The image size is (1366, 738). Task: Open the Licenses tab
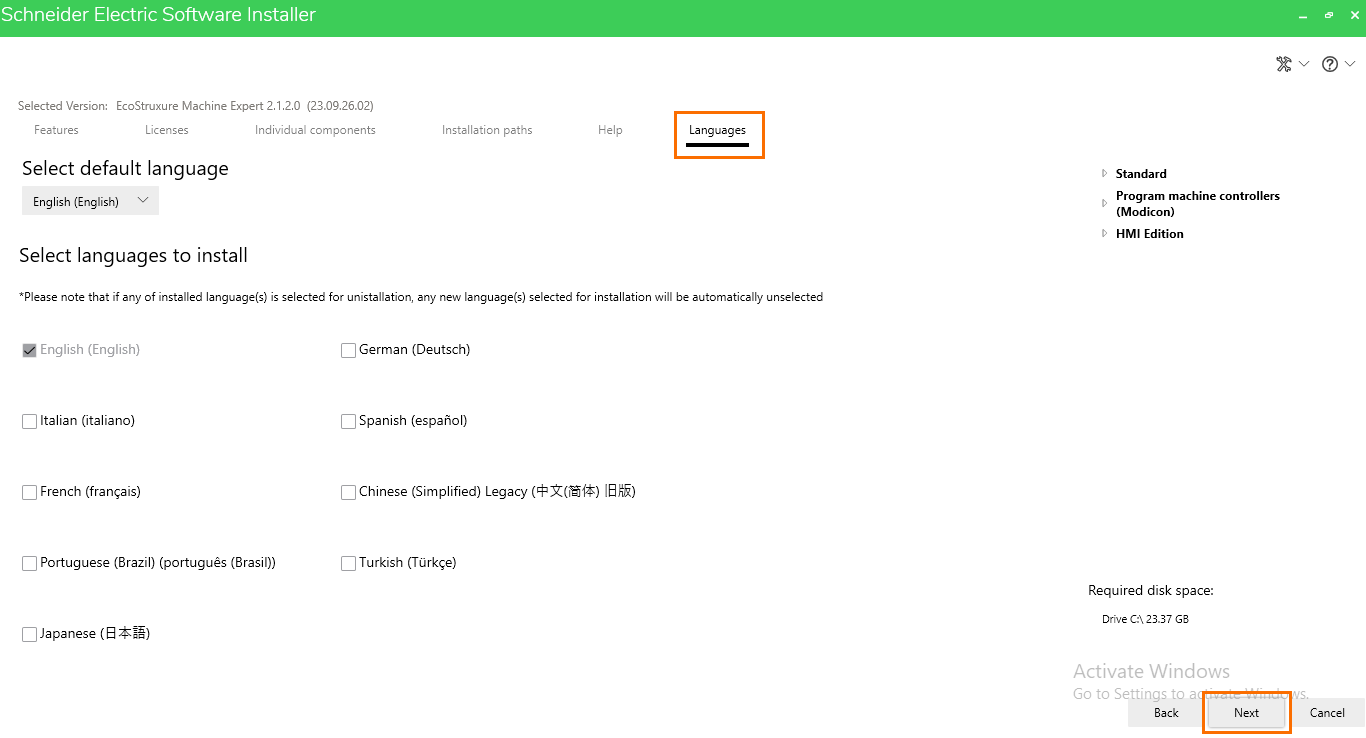pyautogui.click(x=167, y=130)
